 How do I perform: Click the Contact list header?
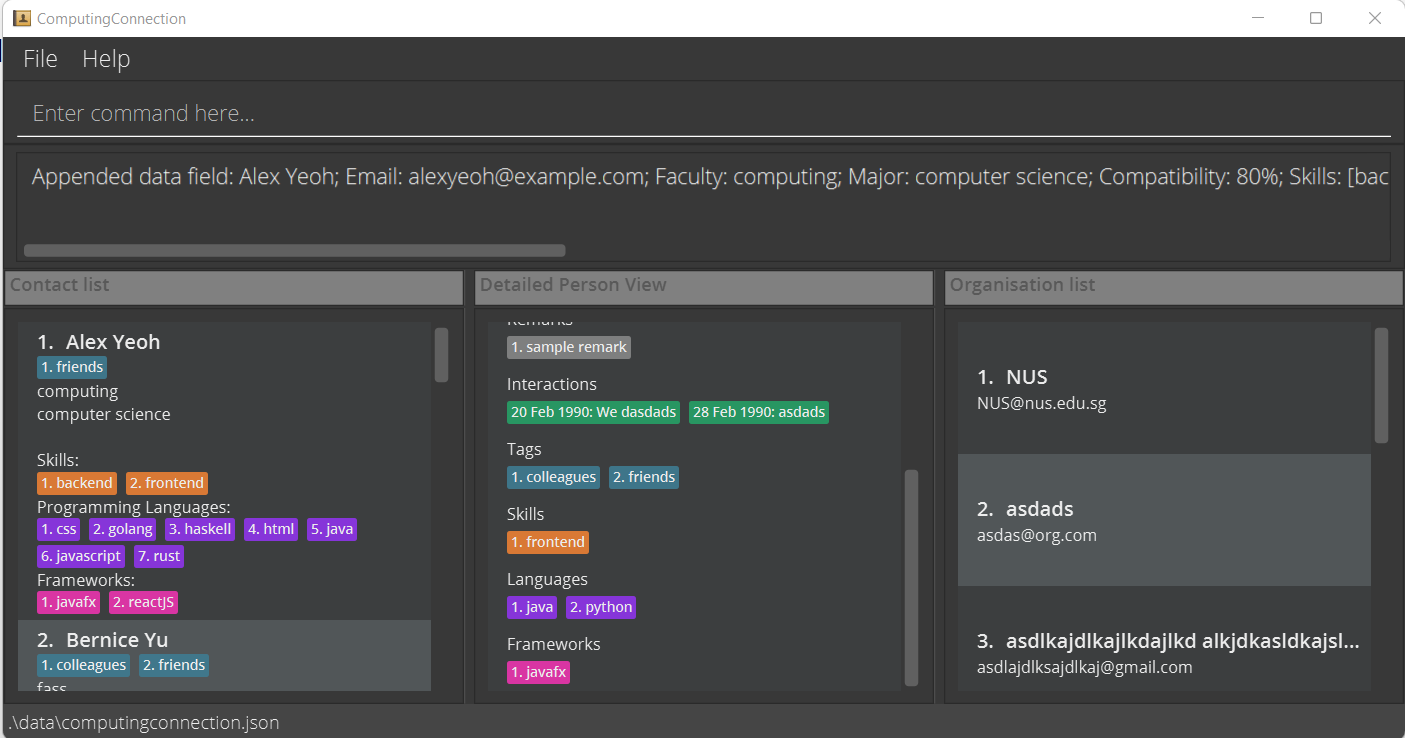234,286
